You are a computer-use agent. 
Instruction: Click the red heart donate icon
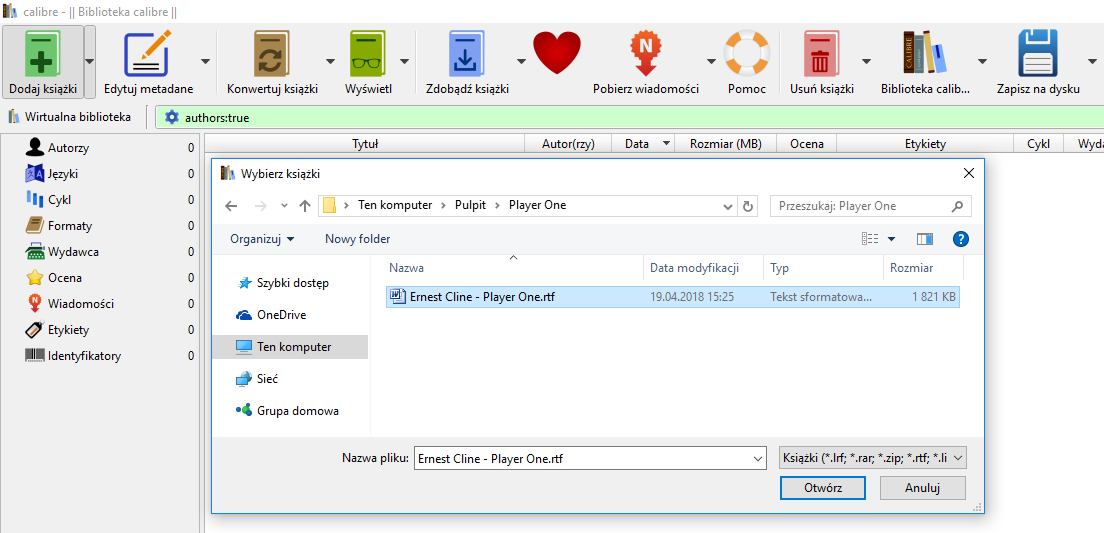[557, 54]
